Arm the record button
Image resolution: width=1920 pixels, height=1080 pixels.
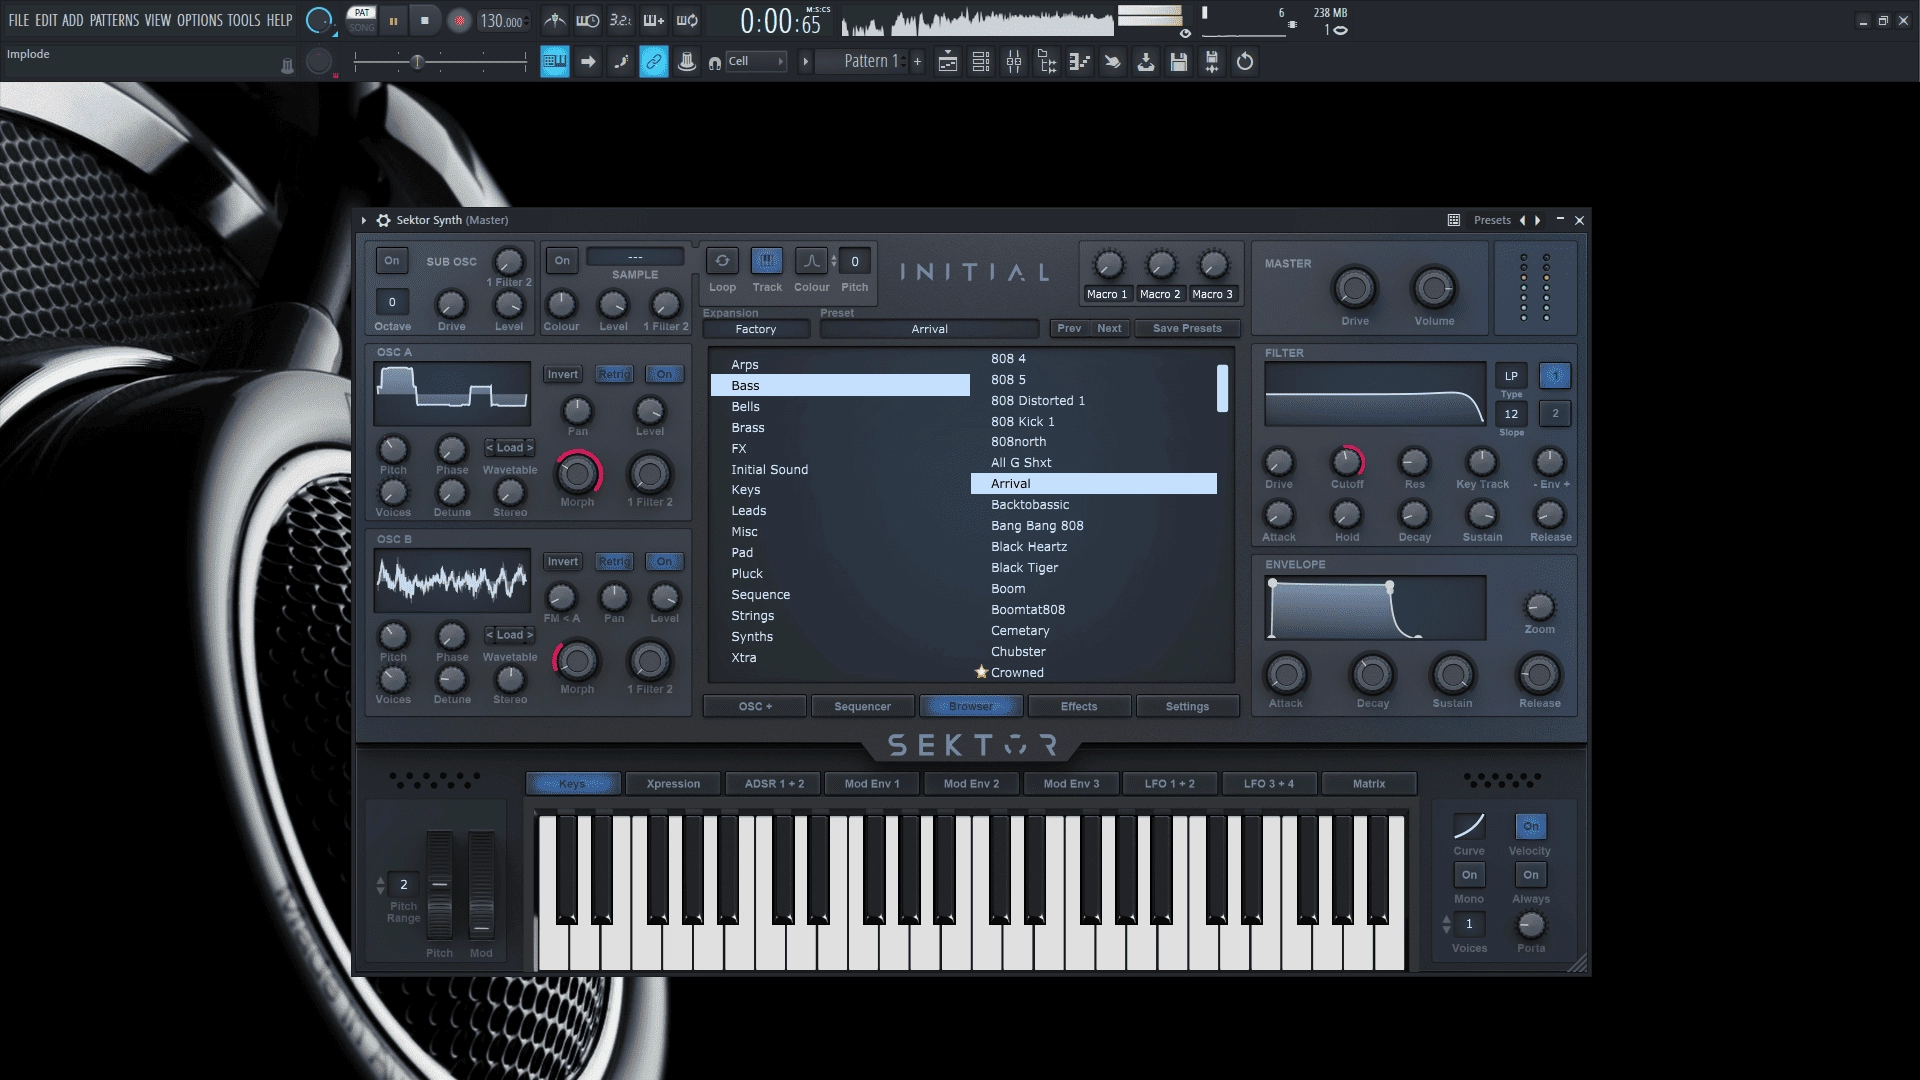(x=459, y=20)
